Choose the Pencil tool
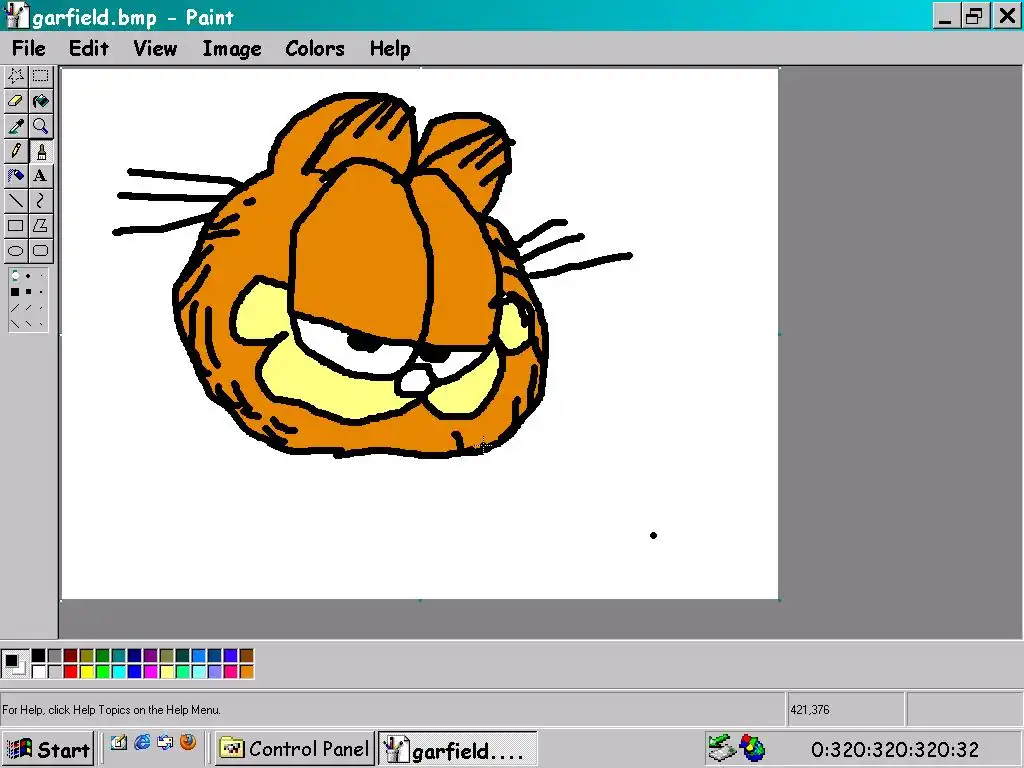Viewport: 1024px width, 768px height. pos(16,151)
